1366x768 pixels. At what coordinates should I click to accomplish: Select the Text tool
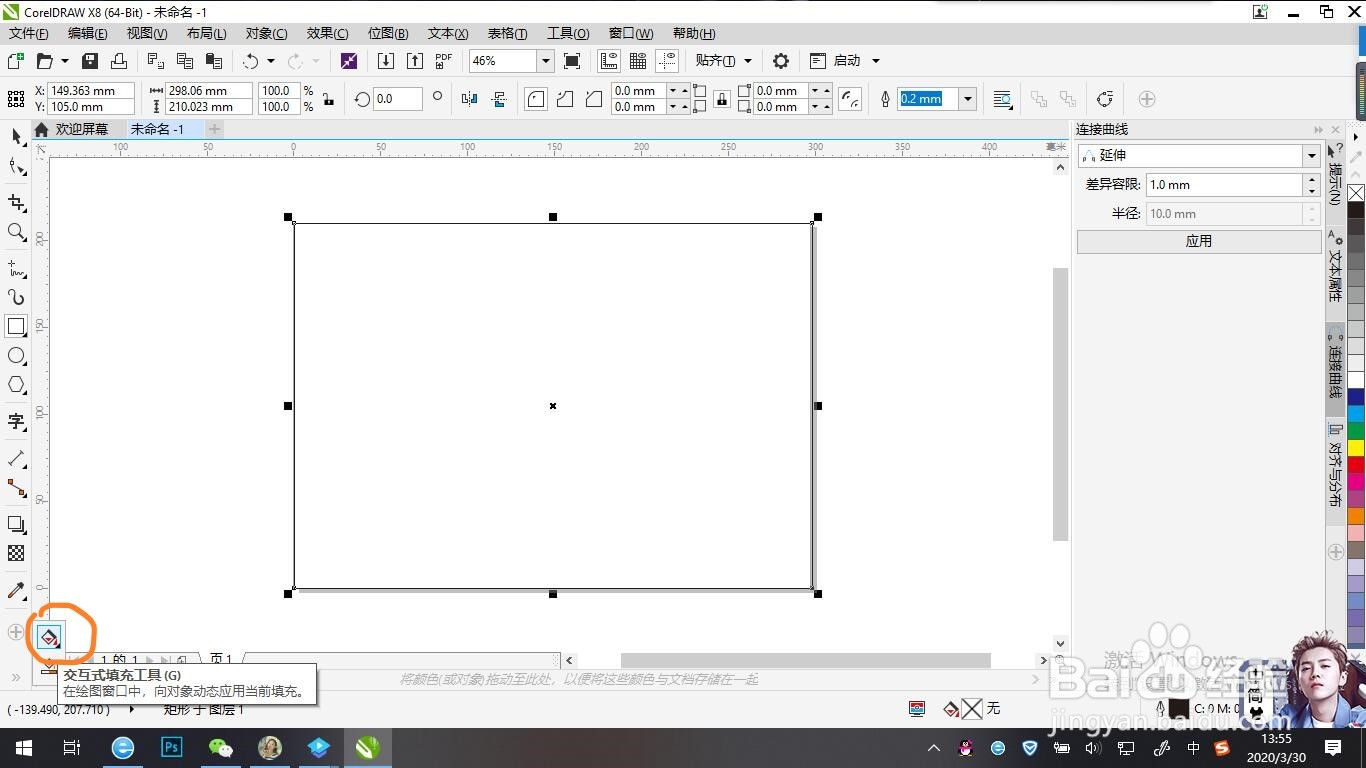click(x=16, y=421)
